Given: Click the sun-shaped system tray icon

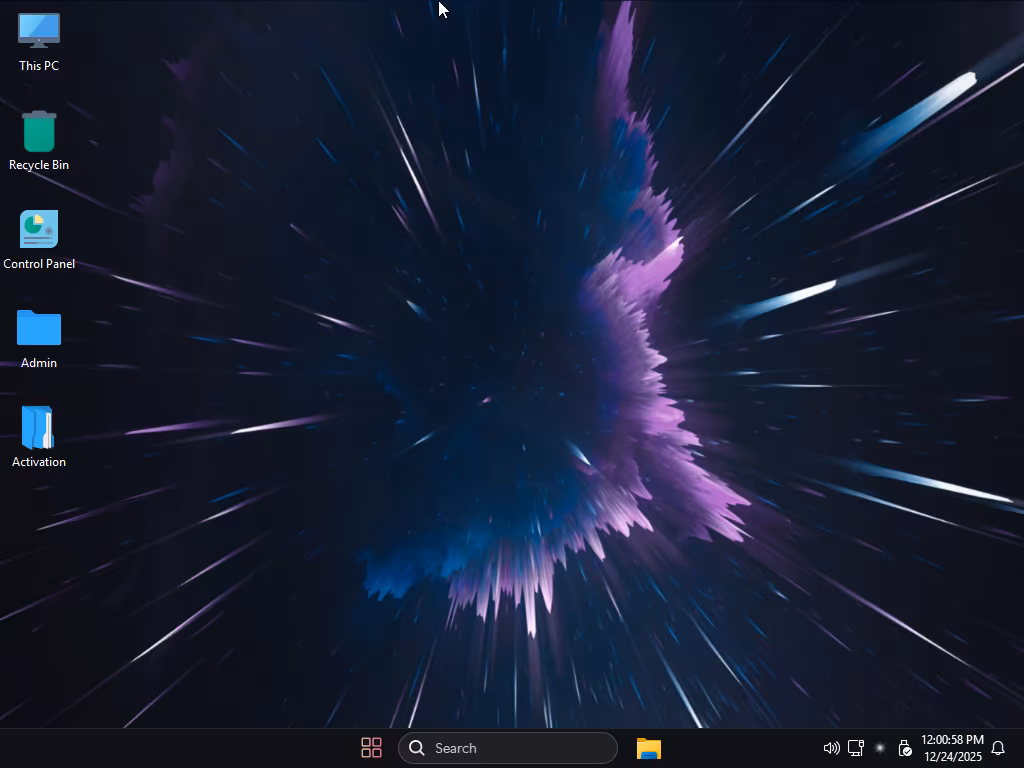Looking at the screenshot, I should 880,748.
